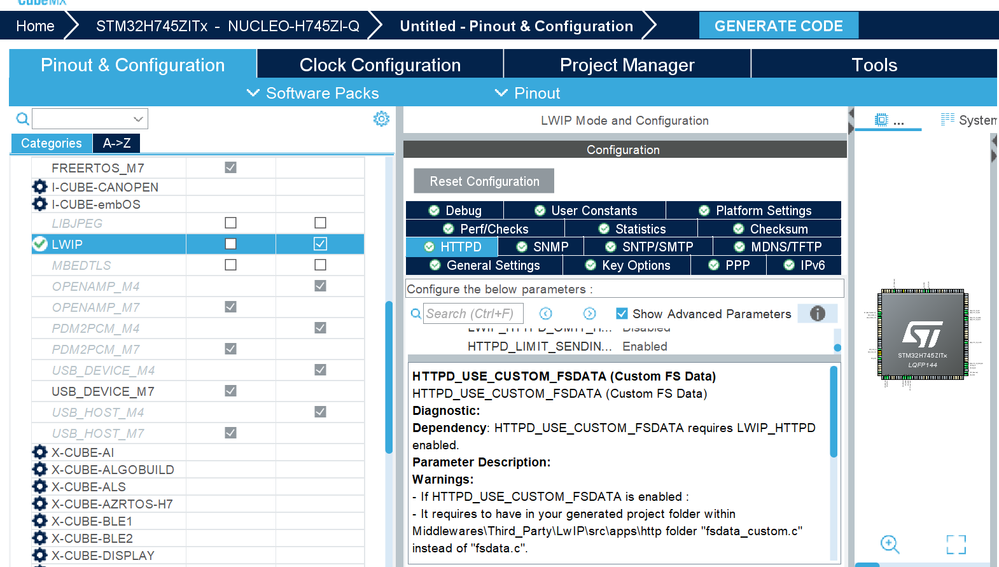Viewport: 999px width, 567px height.
Task: Enable LWIP in the first core column
Action: pyautogui.click(x=231, y=244)
